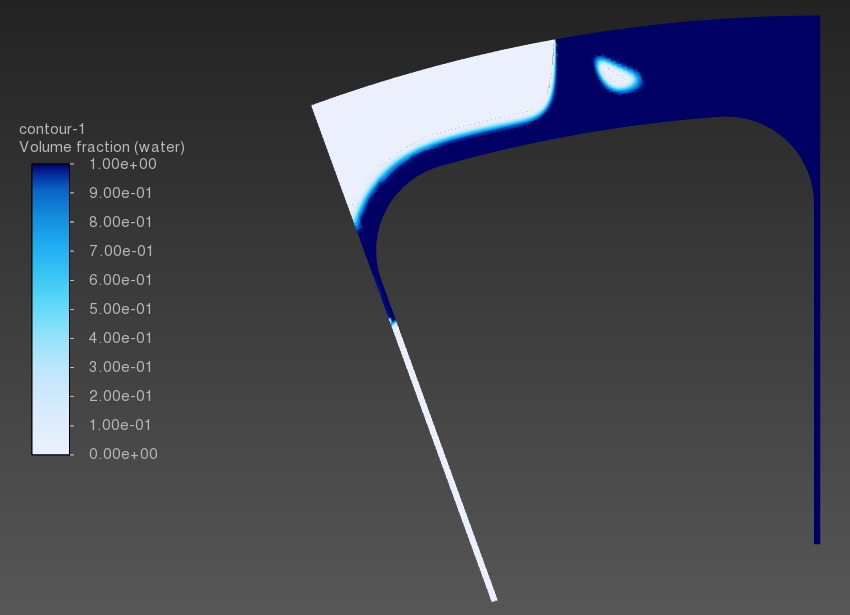Select the 2.00e-01 legend value
This screenshot has width=850, height=615.
(x=121, y=396)
